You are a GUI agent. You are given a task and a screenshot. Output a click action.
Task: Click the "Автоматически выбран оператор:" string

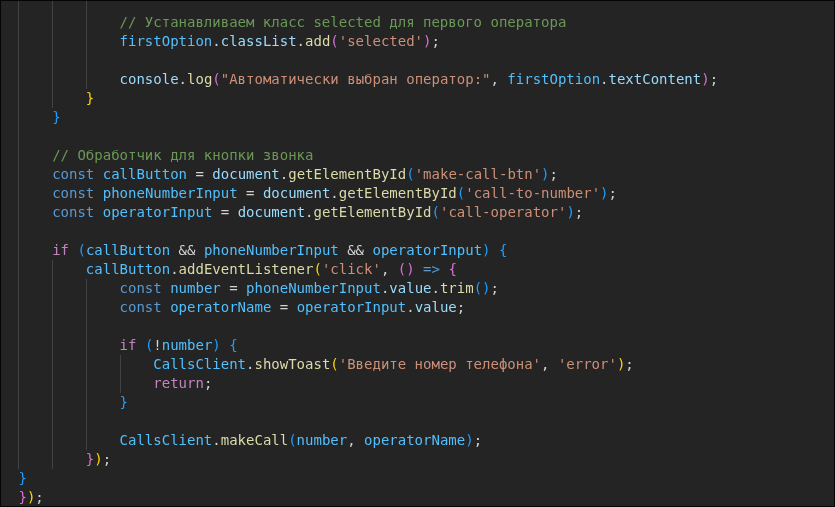(x=355, y=79)
